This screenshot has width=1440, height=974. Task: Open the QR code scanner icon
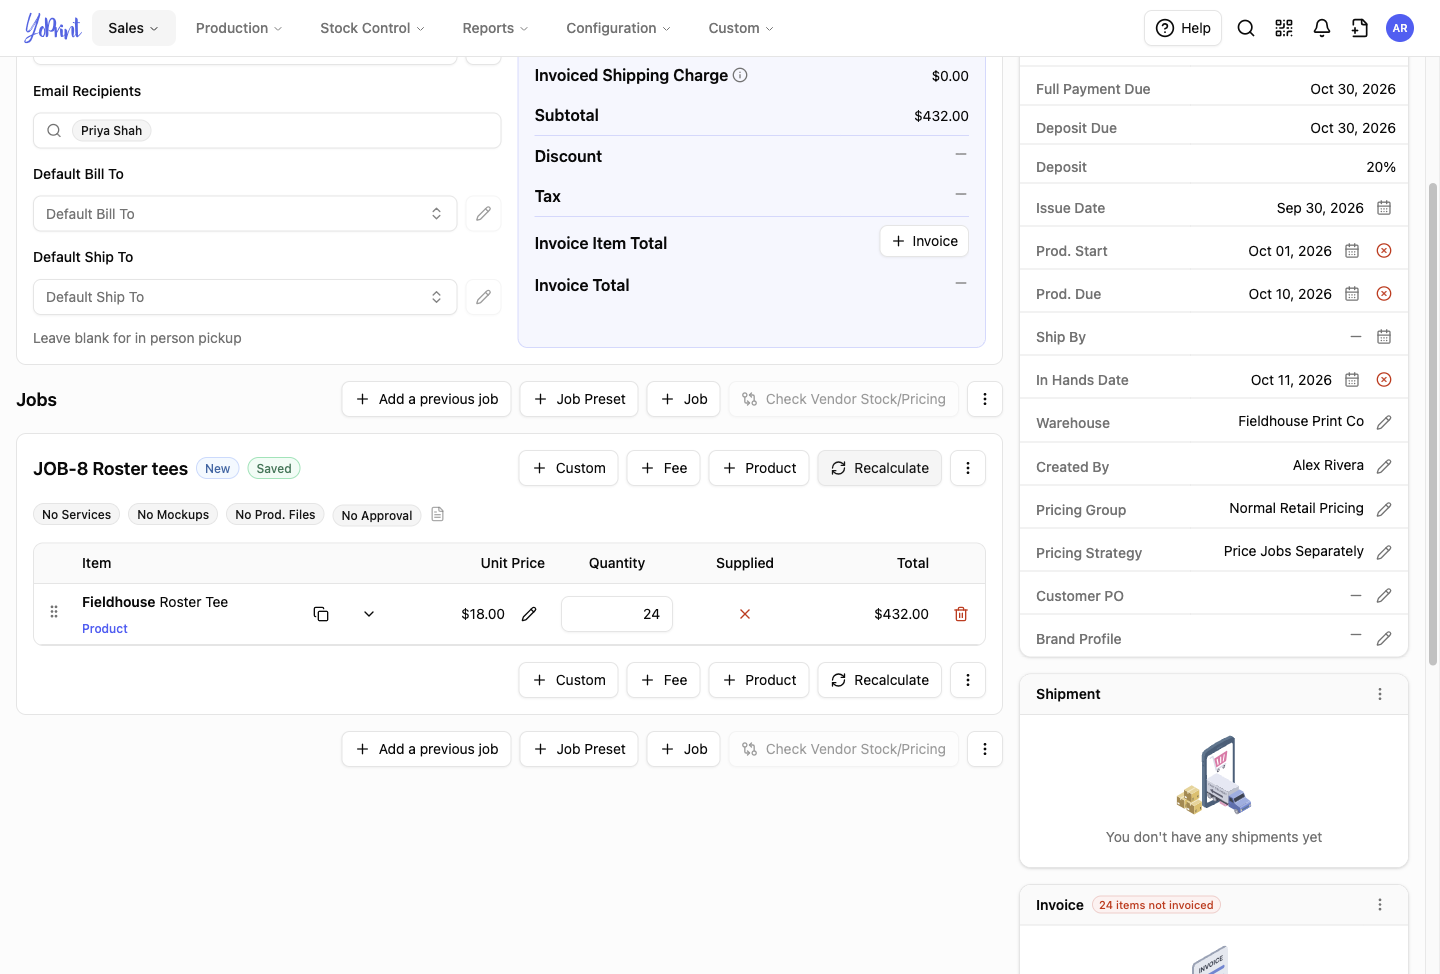coord(1284,28)
